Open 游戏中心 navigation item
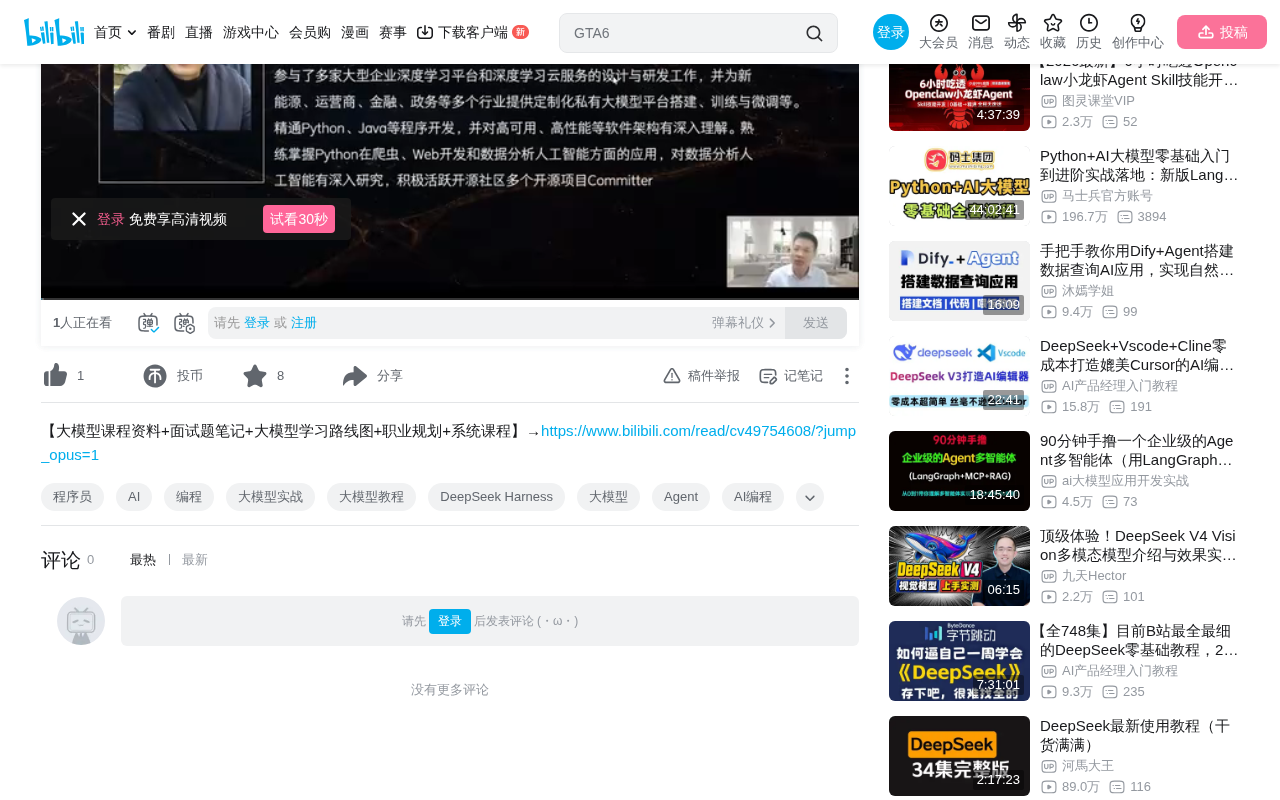This screenshot has width=1280, height=800. [x=251, y=32]
